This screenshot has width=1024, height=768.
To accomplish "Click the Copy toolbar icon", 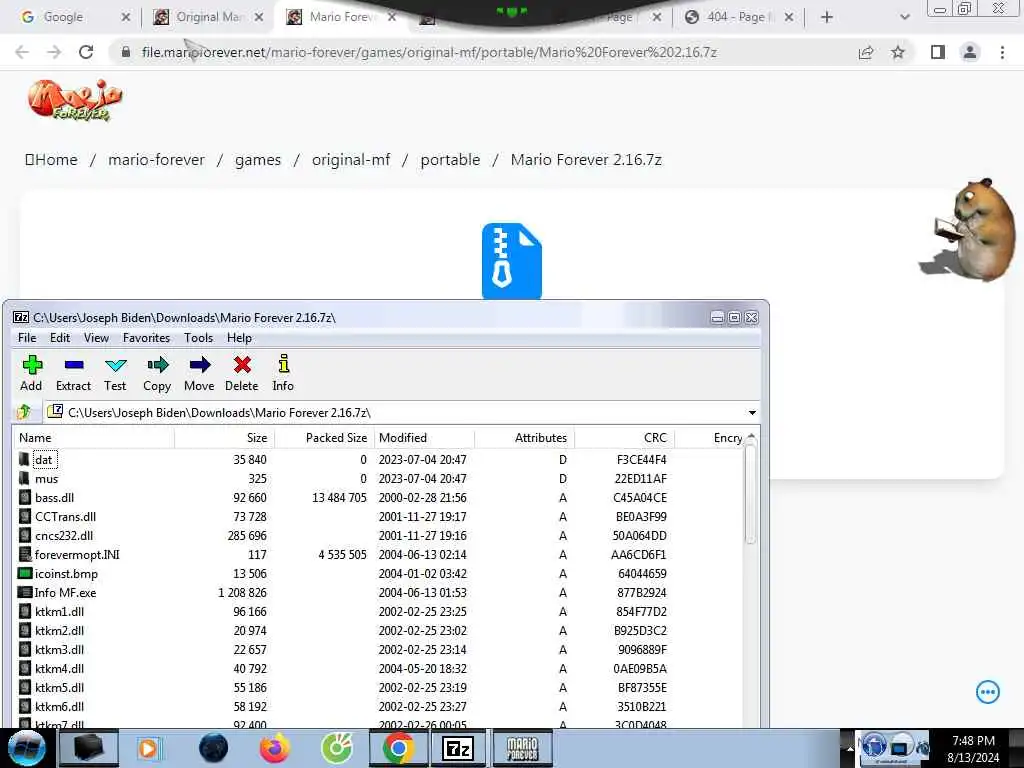I will 157,373.
